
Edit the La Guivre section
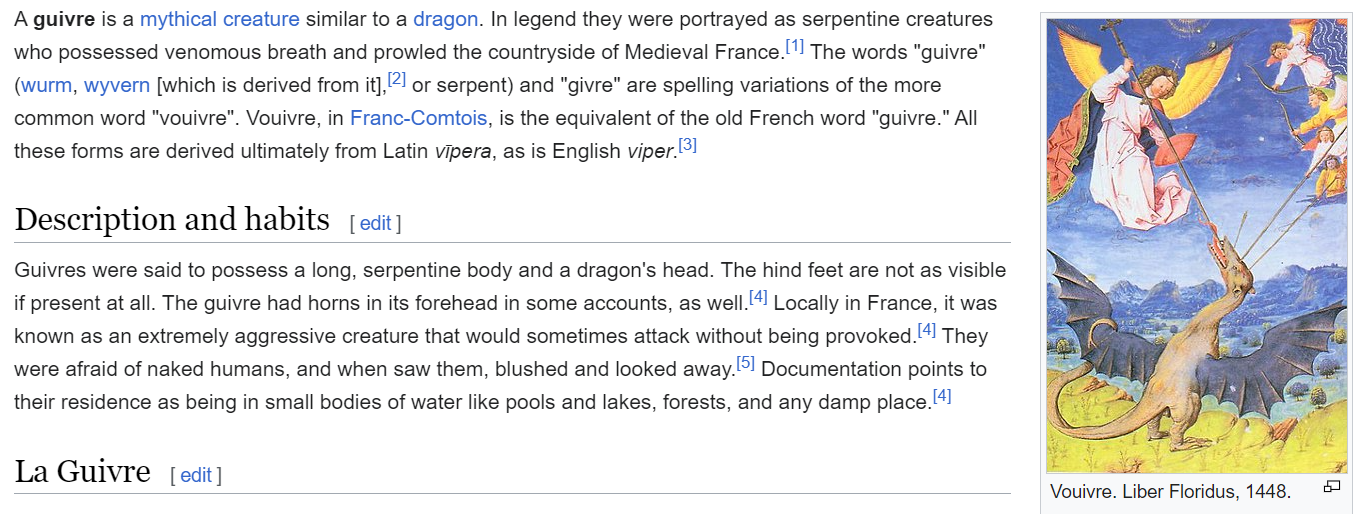click(196, 475)
